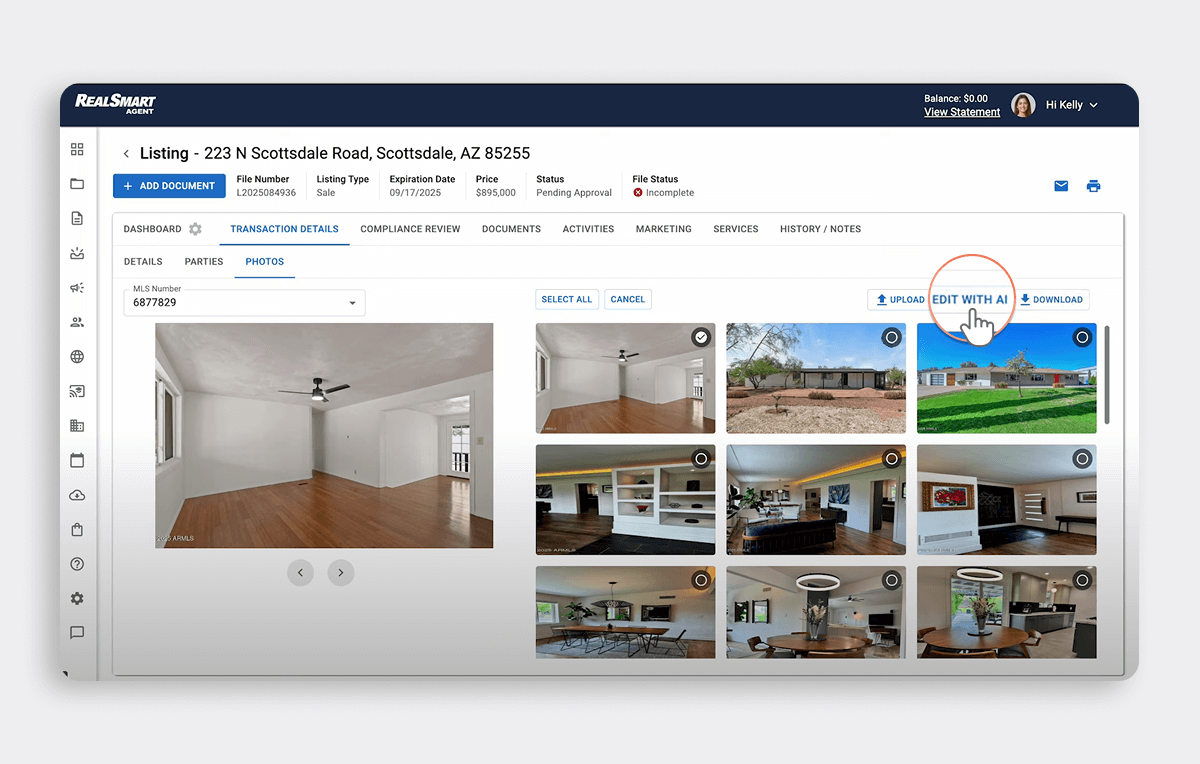This screenshot has height=764, width=1200.
Task: Open the Marketing tab
Action: tap(664, 229)
